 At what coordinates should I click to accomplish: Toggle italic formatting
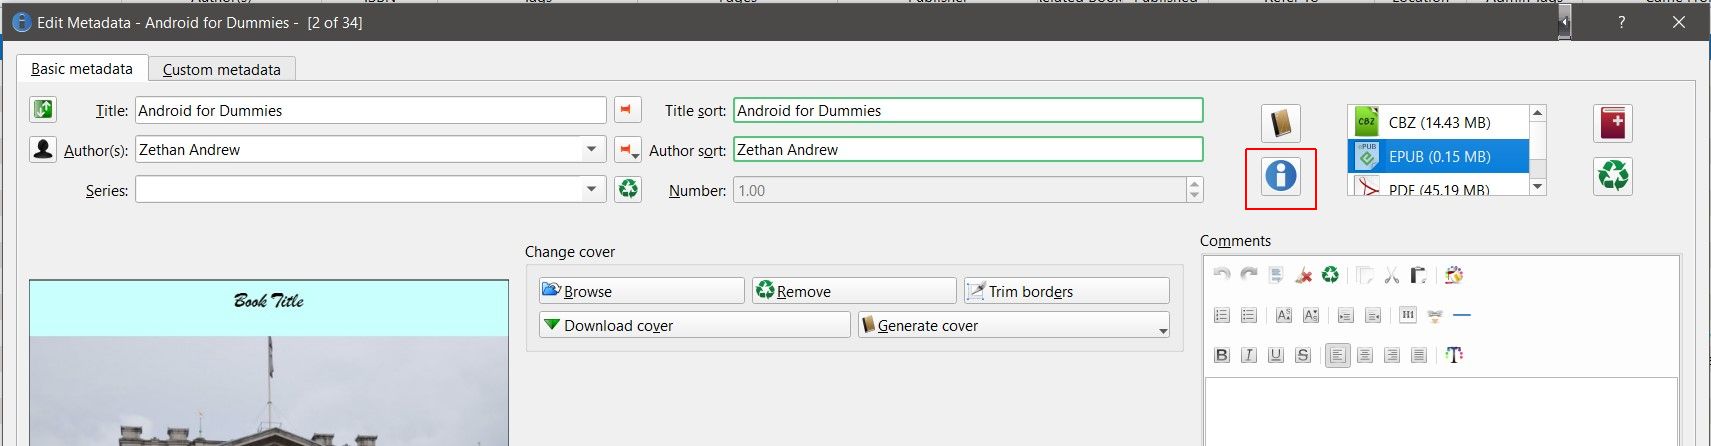[1248, 355]
